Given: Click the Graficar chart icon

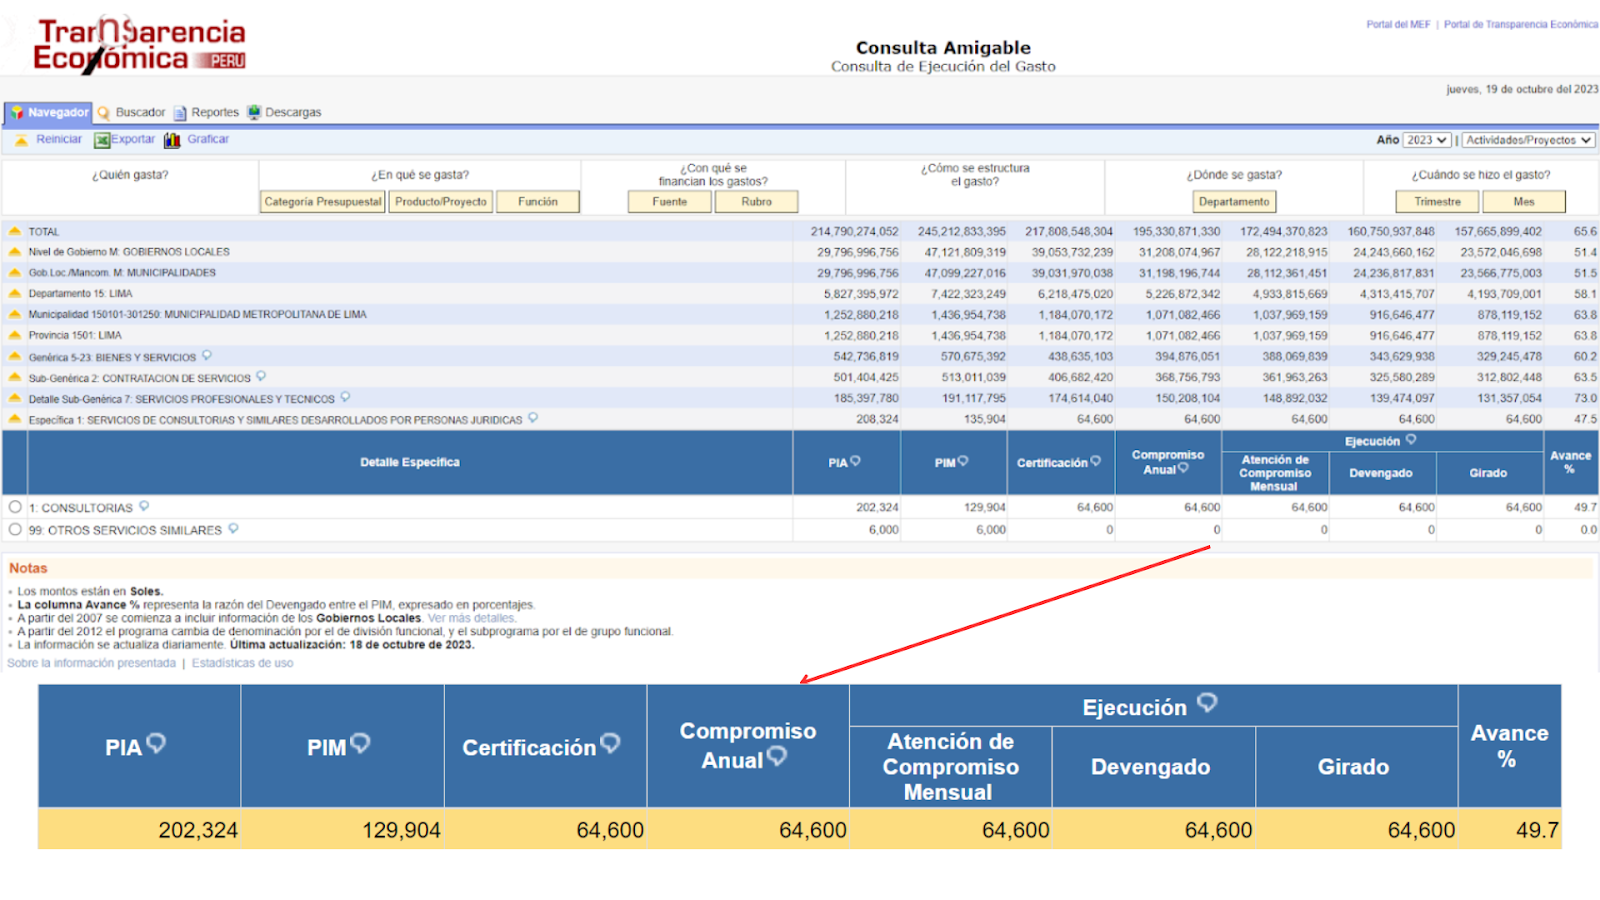Looking at the screenshot, I should coord(172,140).
